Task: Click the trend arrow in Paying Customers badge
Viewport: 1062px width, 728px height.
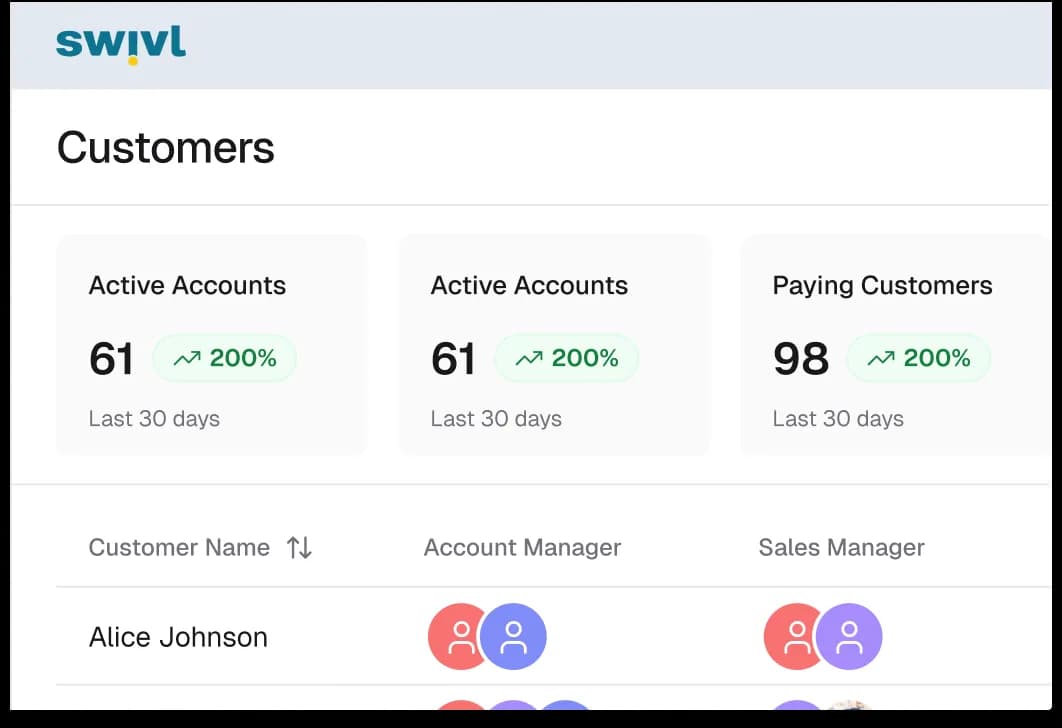Action: [x=882, y=357]
